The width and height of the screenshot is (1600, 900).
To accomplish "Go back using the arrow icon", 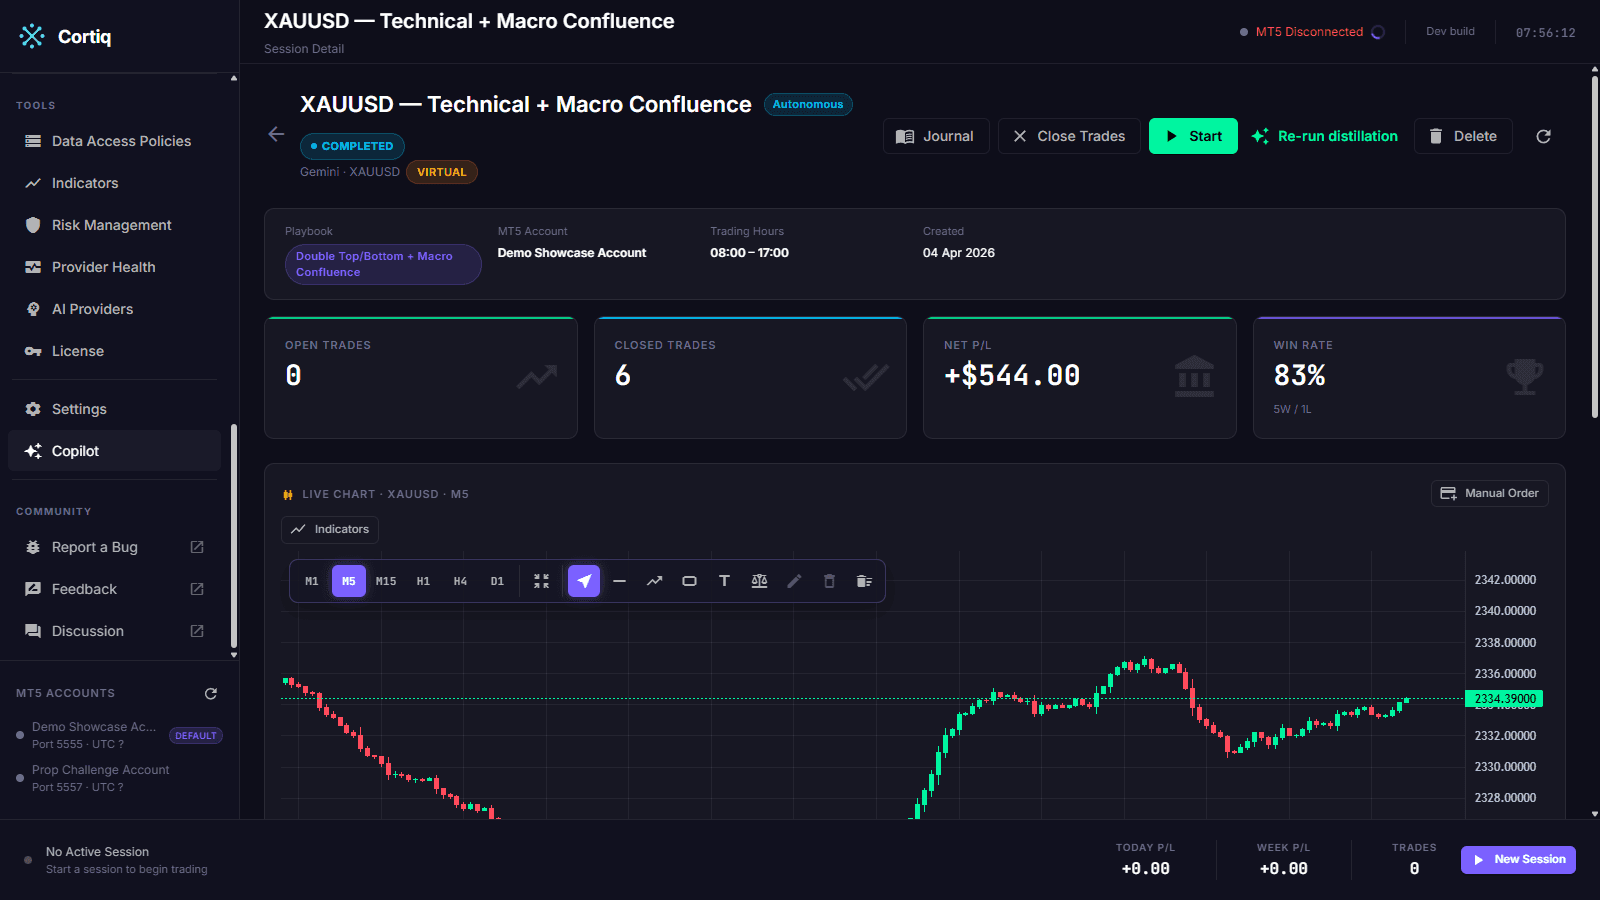I will coord(277,134).
